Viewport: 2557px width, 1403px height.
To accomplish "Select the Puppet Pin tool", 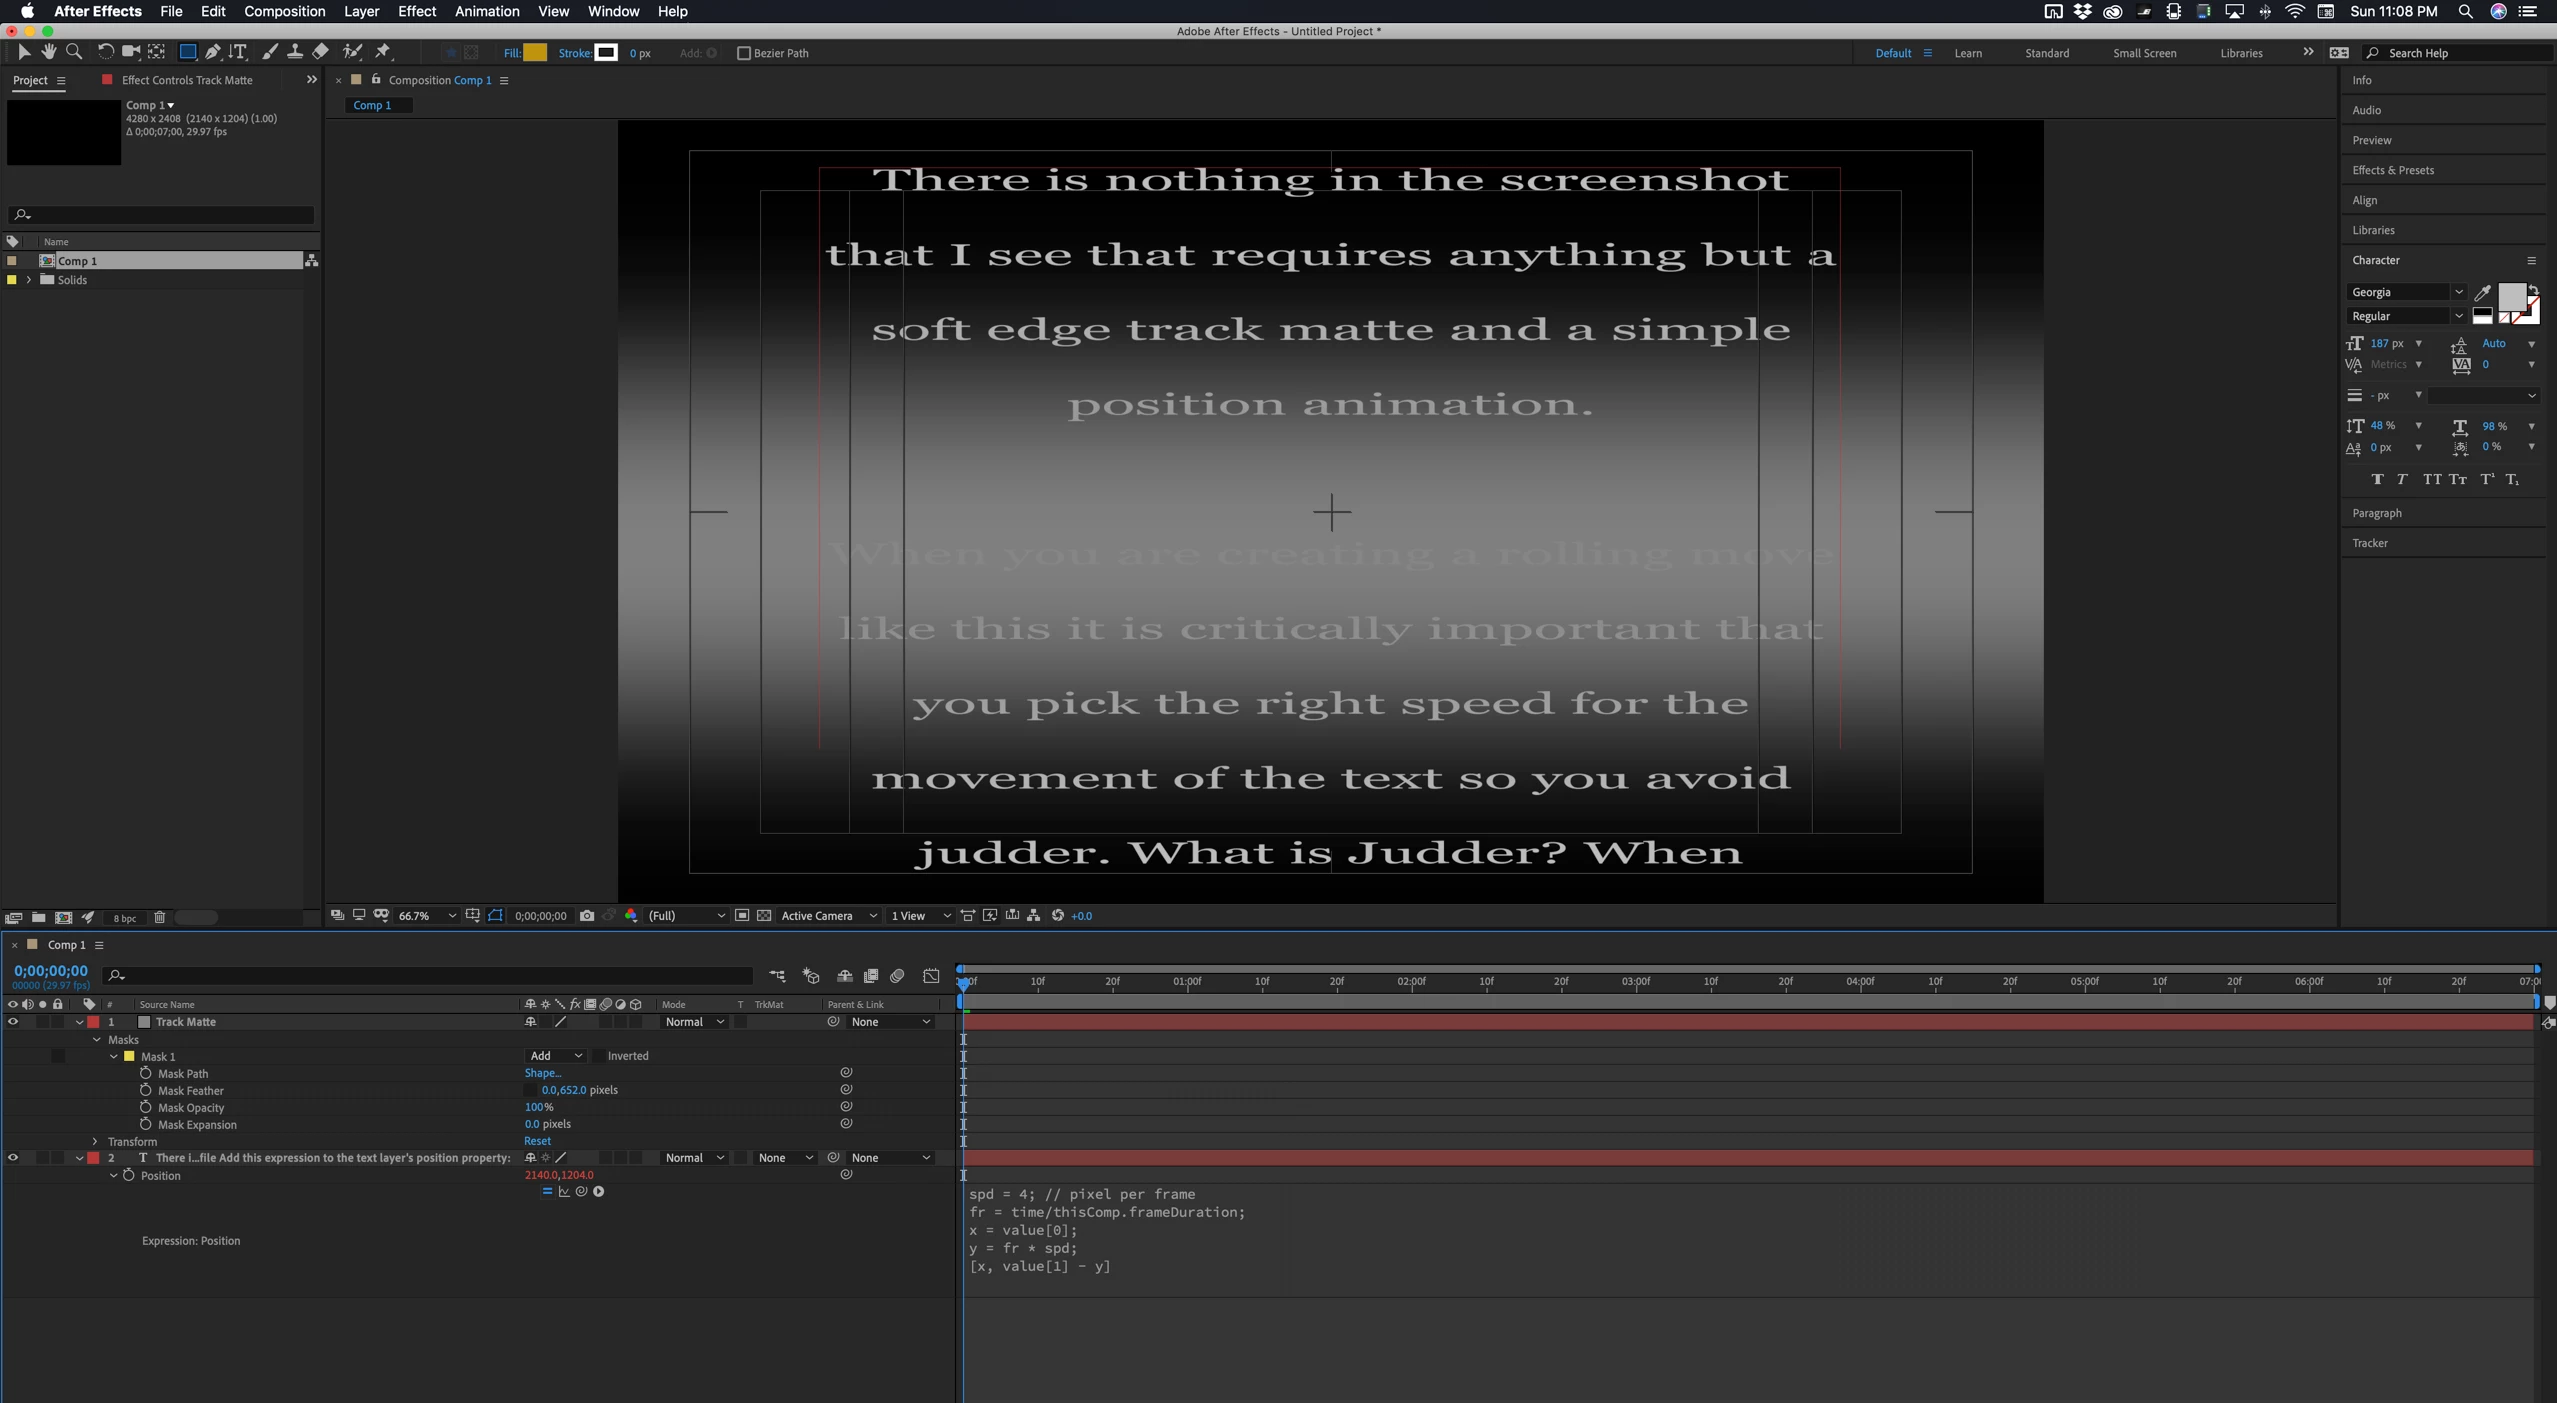I will click(x=383, y=52).
